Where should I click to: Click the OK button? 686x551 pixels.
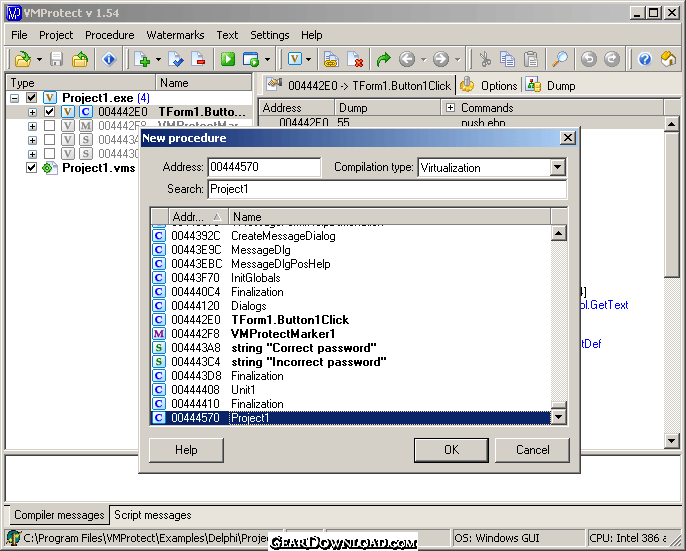point(451,450)
